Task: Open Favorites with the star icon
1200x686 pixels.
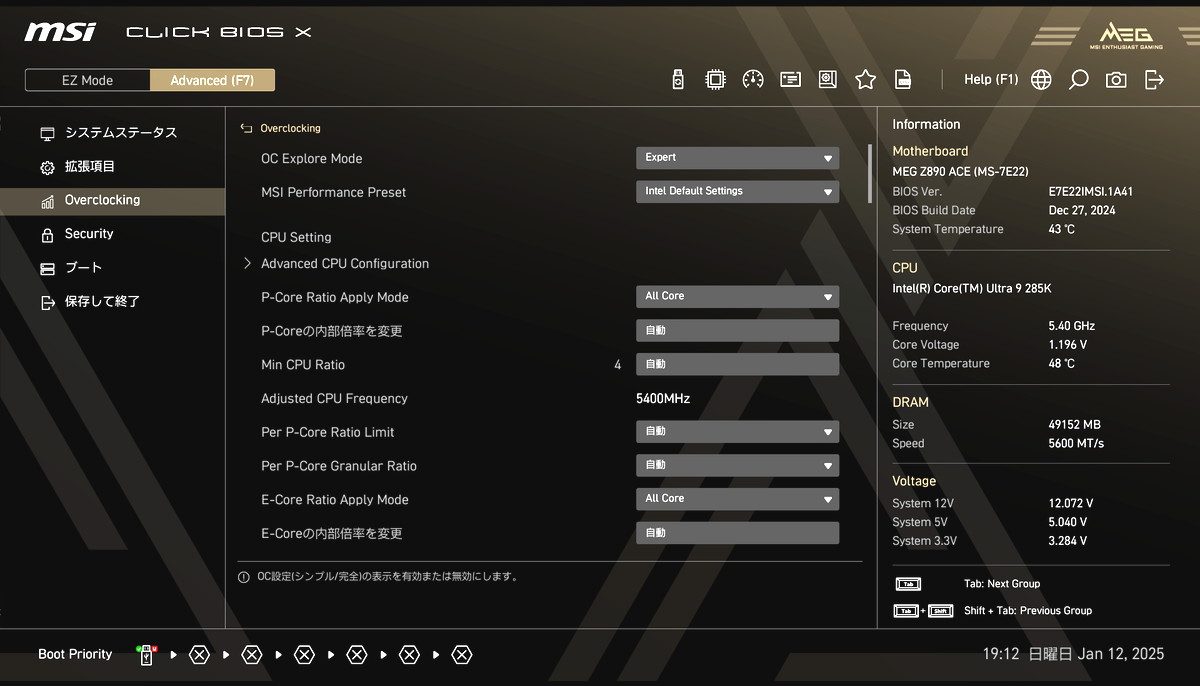Action: coord(866,80)
